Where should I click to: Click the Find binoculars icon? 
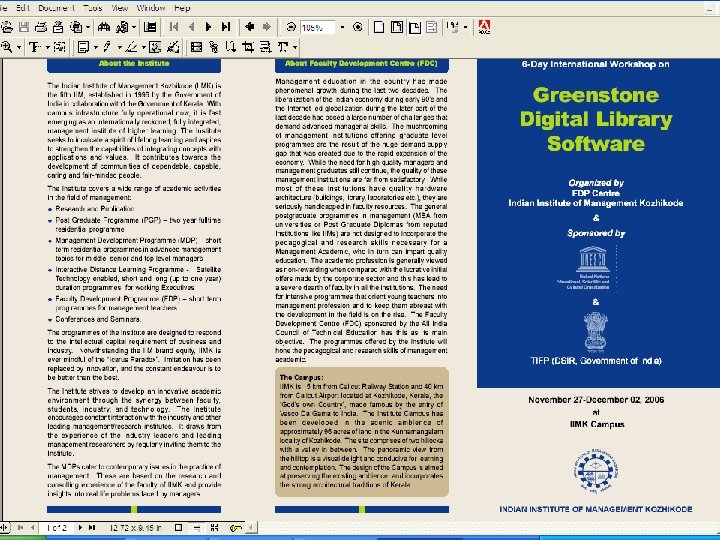click(x=104, y=28)
